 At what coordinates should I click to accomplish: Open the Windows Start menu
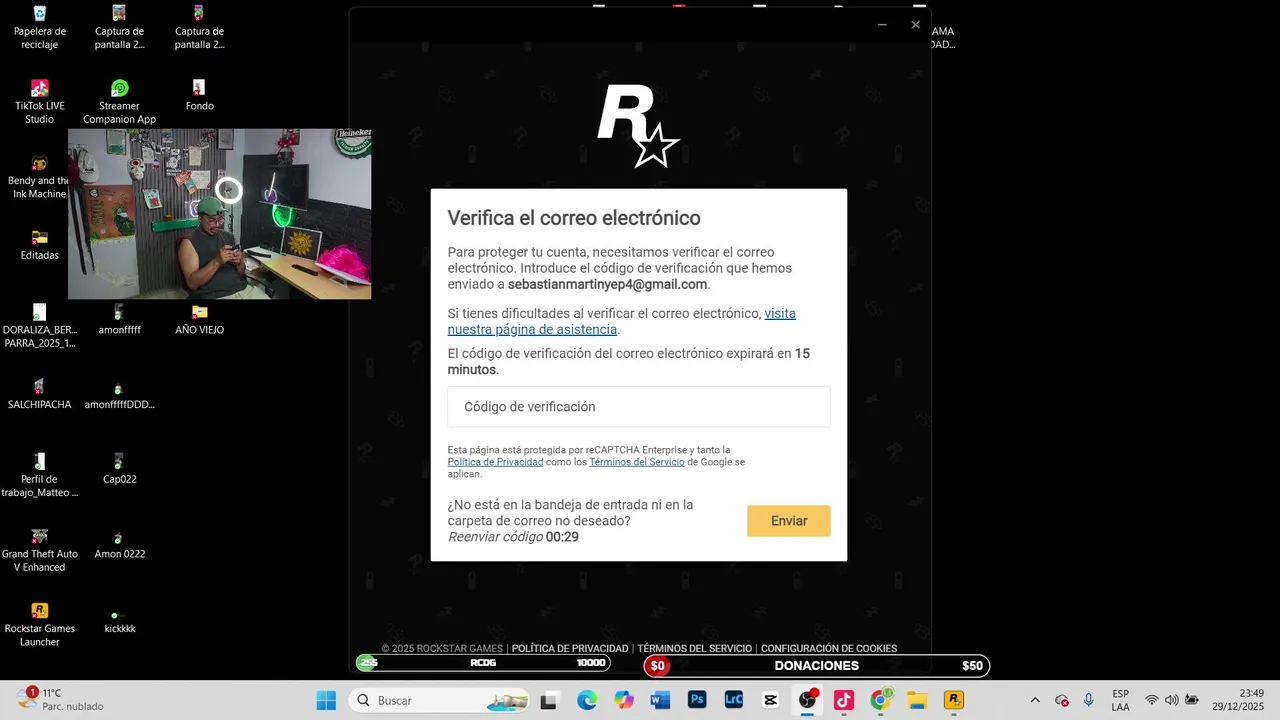(x=326, y=700)
